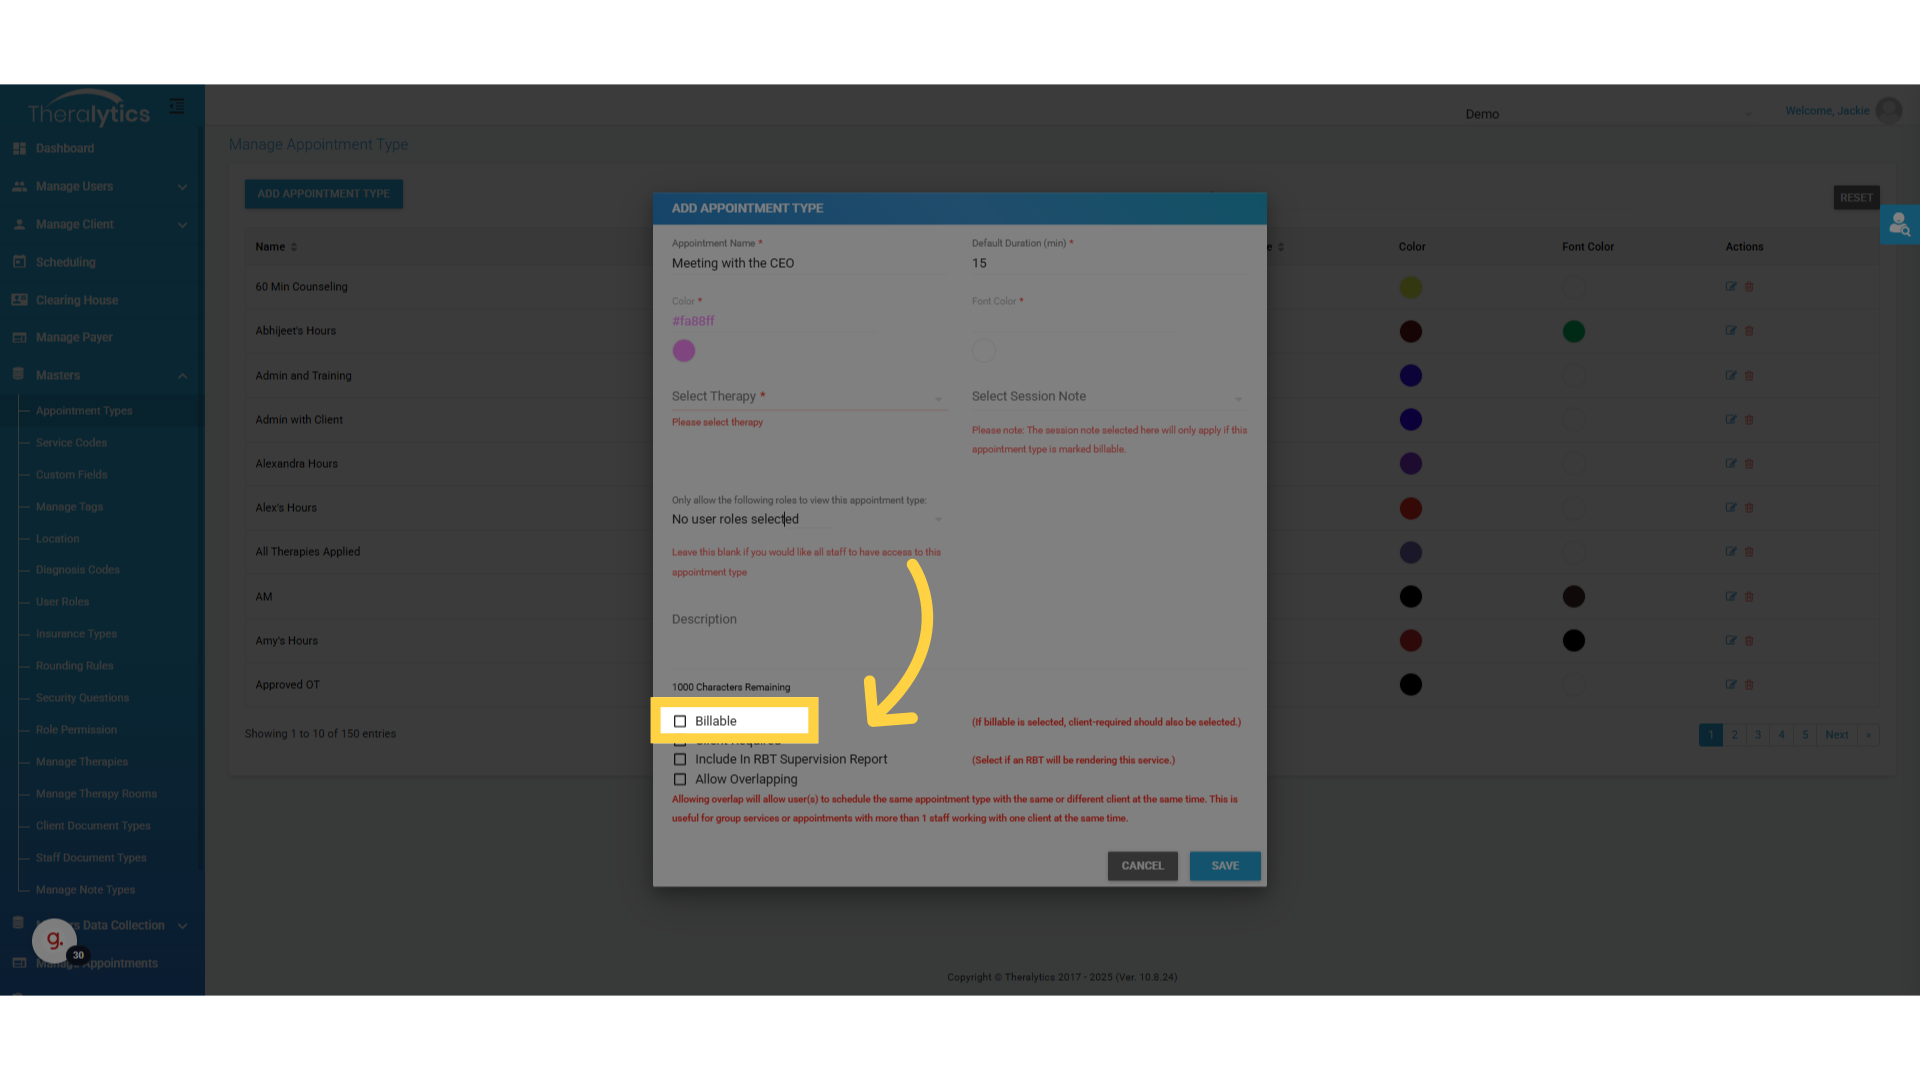Click the user avatar next to Welcome Jackie

(x=1889, y=111)
